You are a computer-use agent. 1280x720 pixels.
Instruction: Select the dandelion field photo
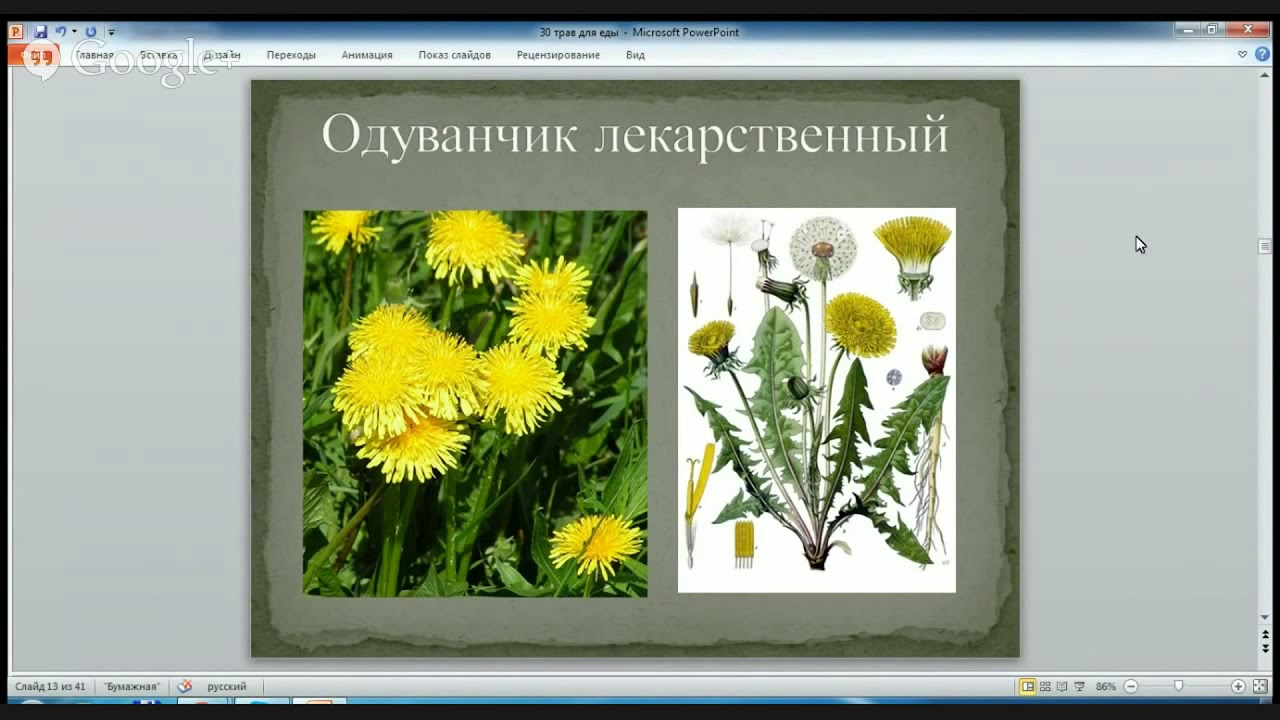(475, 403)
